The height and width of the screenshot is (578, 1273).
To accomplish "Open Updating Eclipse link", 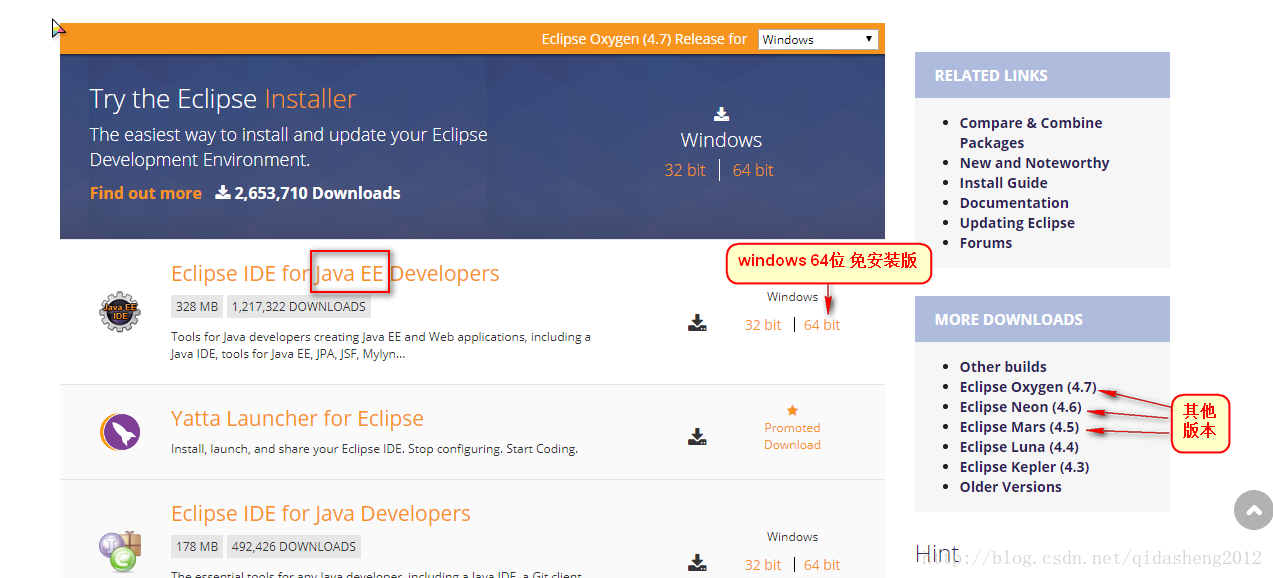I will (x=1017, y=223).
